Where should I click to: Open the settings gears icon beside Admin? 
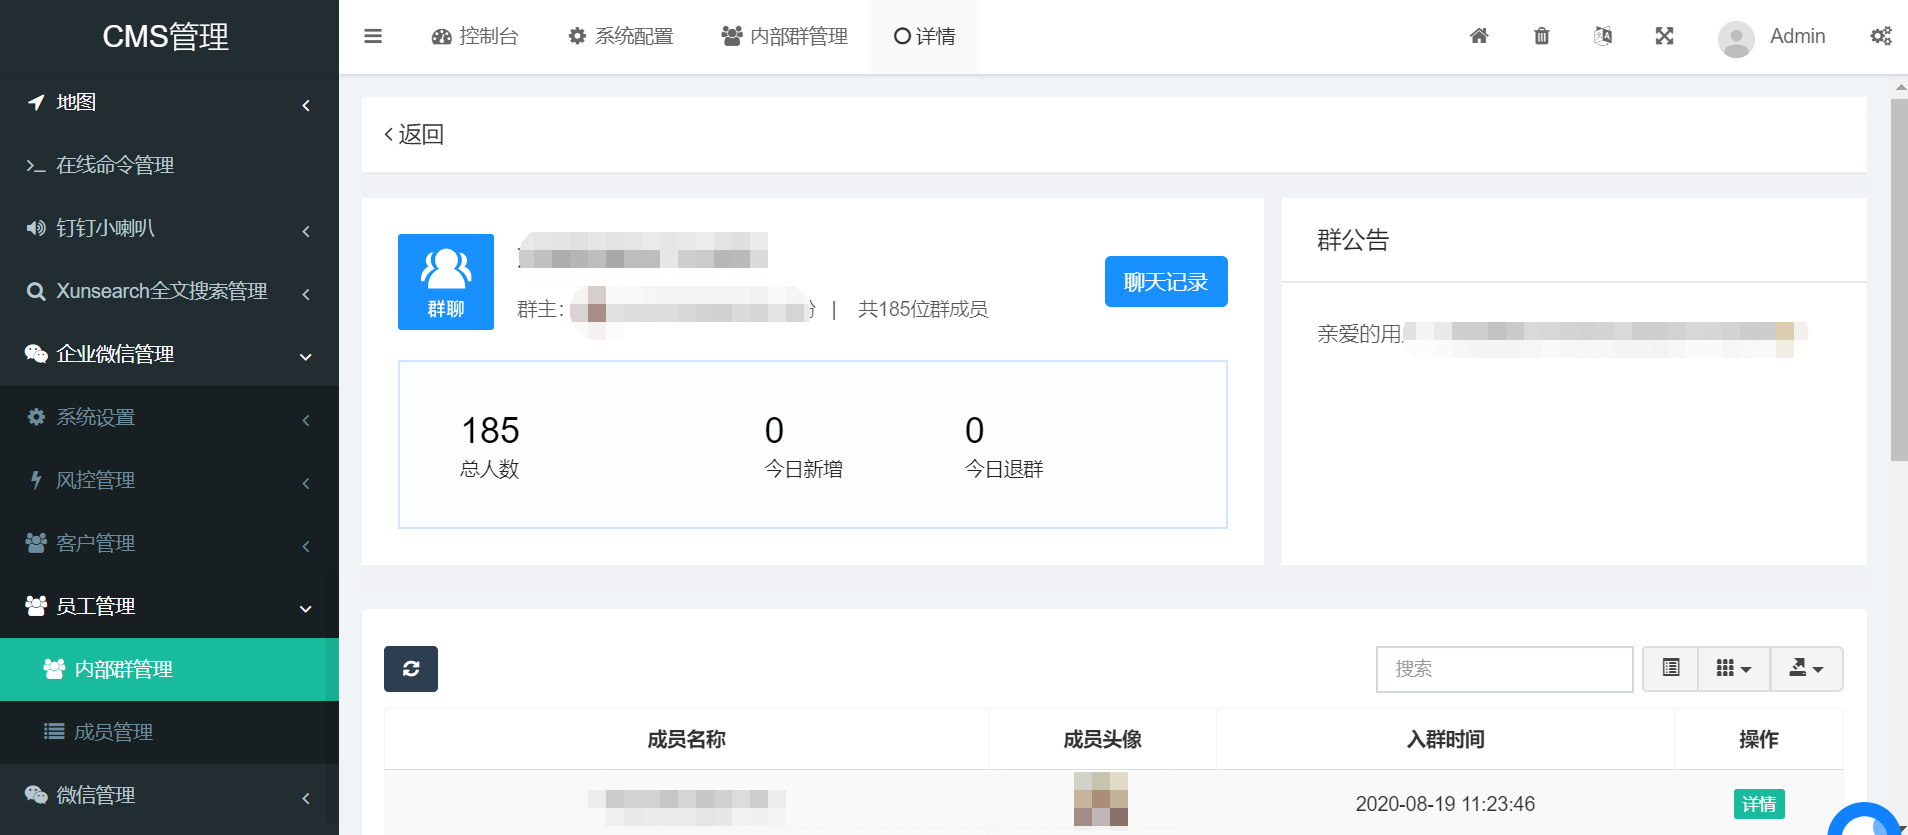pyautogui.click(x=1880, y=36)
